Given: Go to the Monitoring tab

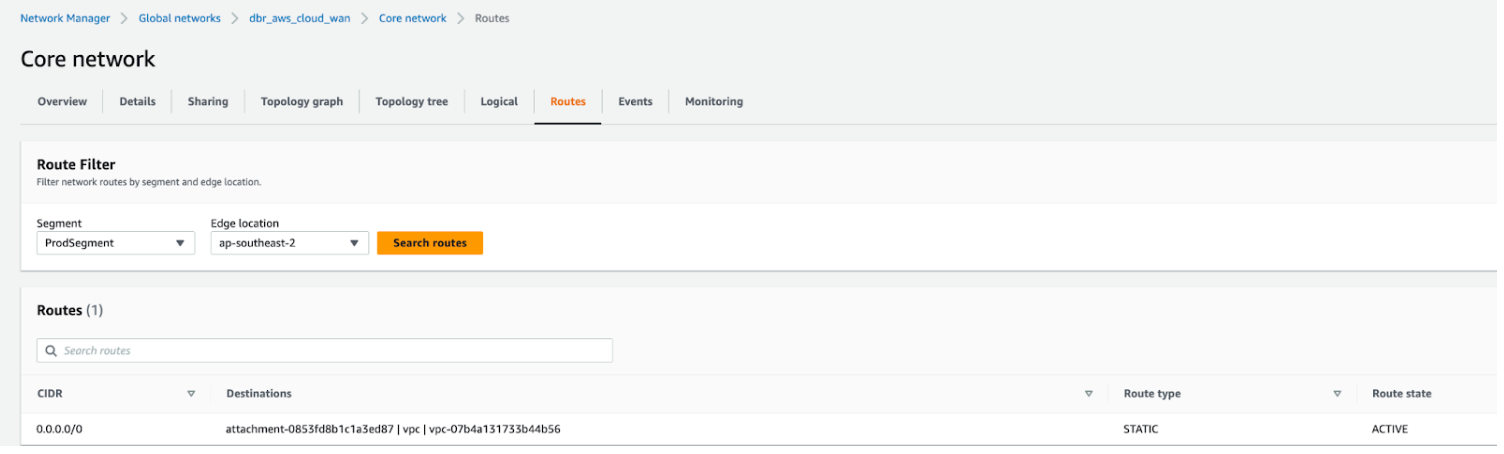Looking at the screenshot, I should pyautogui.click(x=713, y=101).
